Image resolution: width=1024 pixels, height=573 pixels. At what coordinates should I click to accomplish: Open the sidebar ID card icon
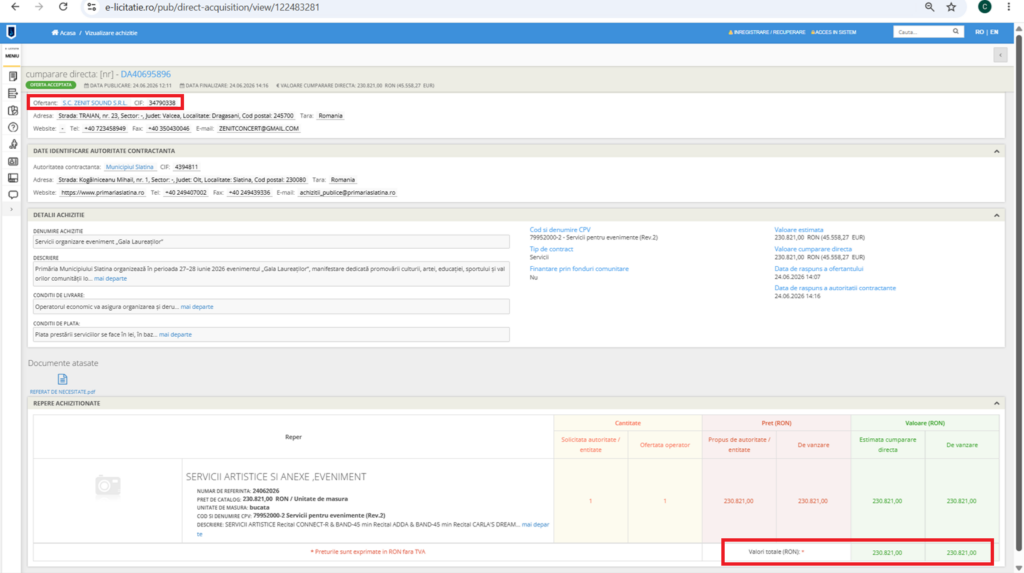point(12,161)
